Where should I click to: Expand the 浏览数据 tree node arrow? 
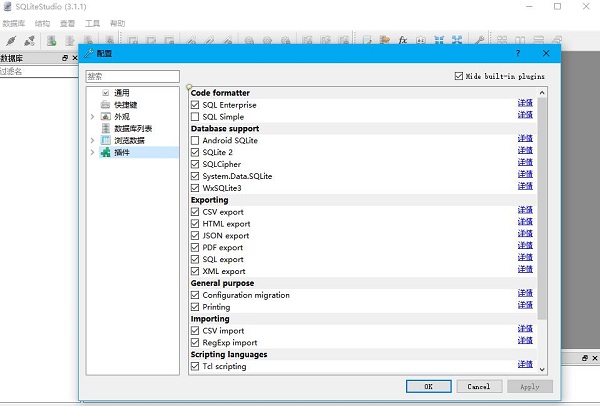(x=92, y=141)
